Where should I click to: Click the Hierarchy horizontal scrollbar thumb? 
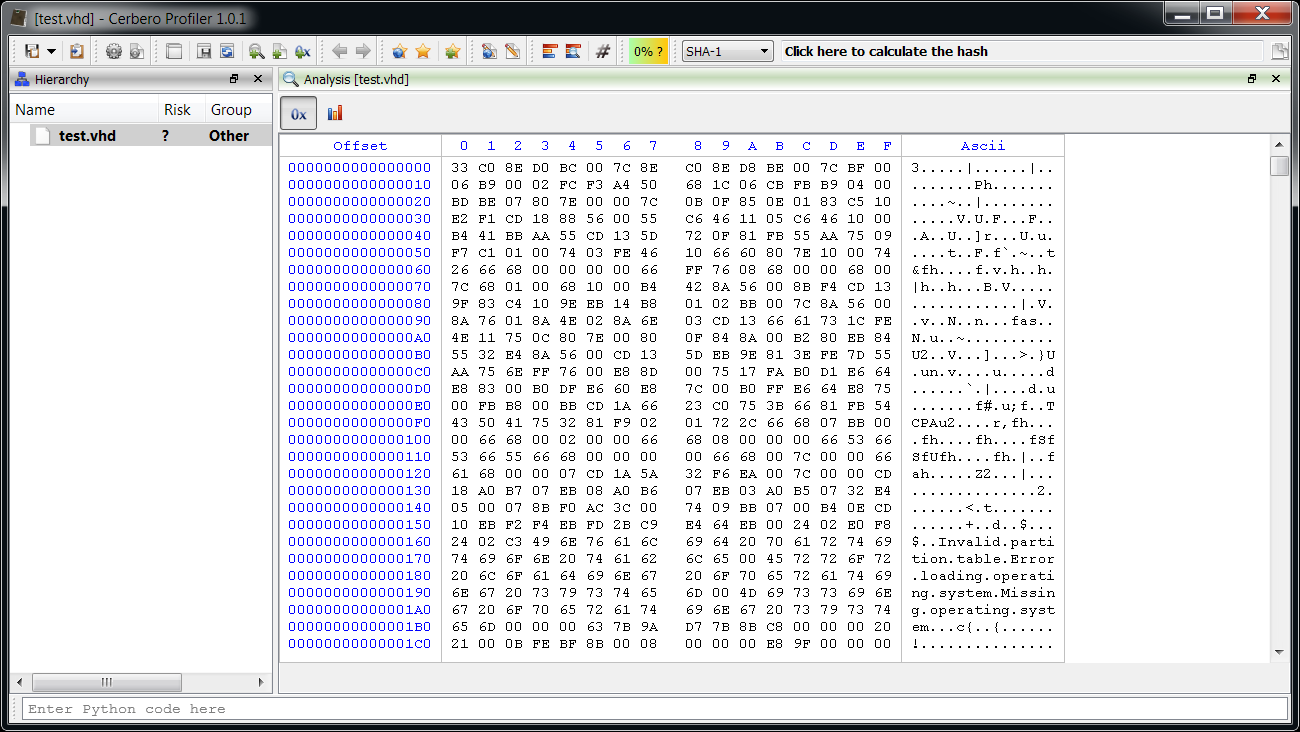pos(107,682)
